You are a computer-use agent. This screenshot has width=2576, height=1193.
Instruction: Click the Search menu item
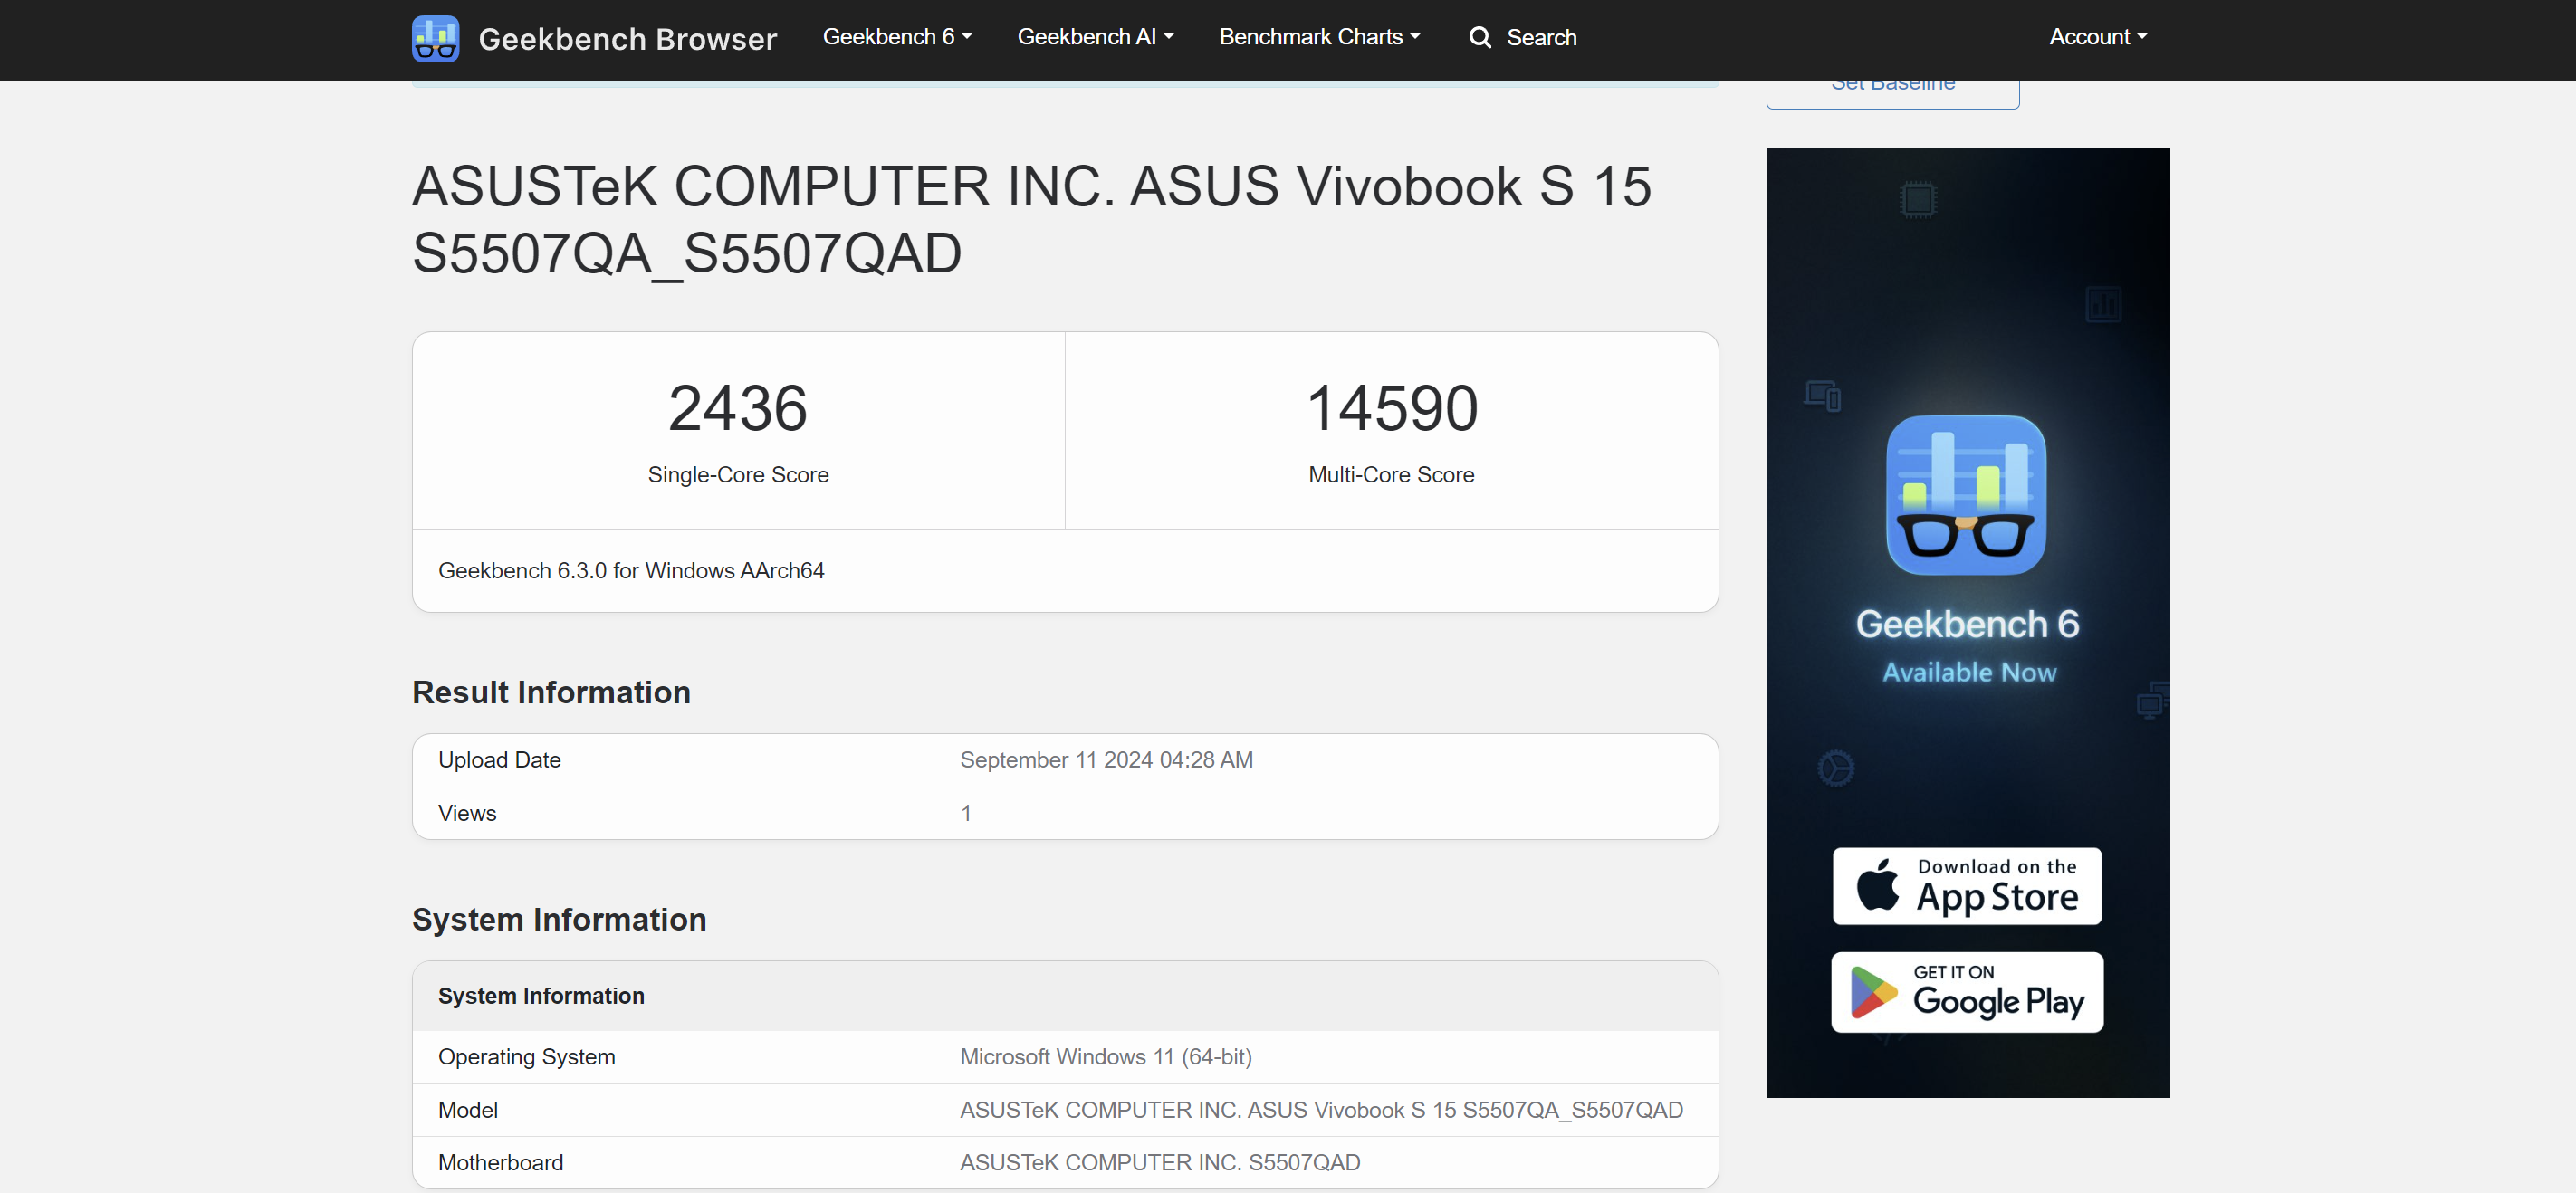click(1540, 38)
